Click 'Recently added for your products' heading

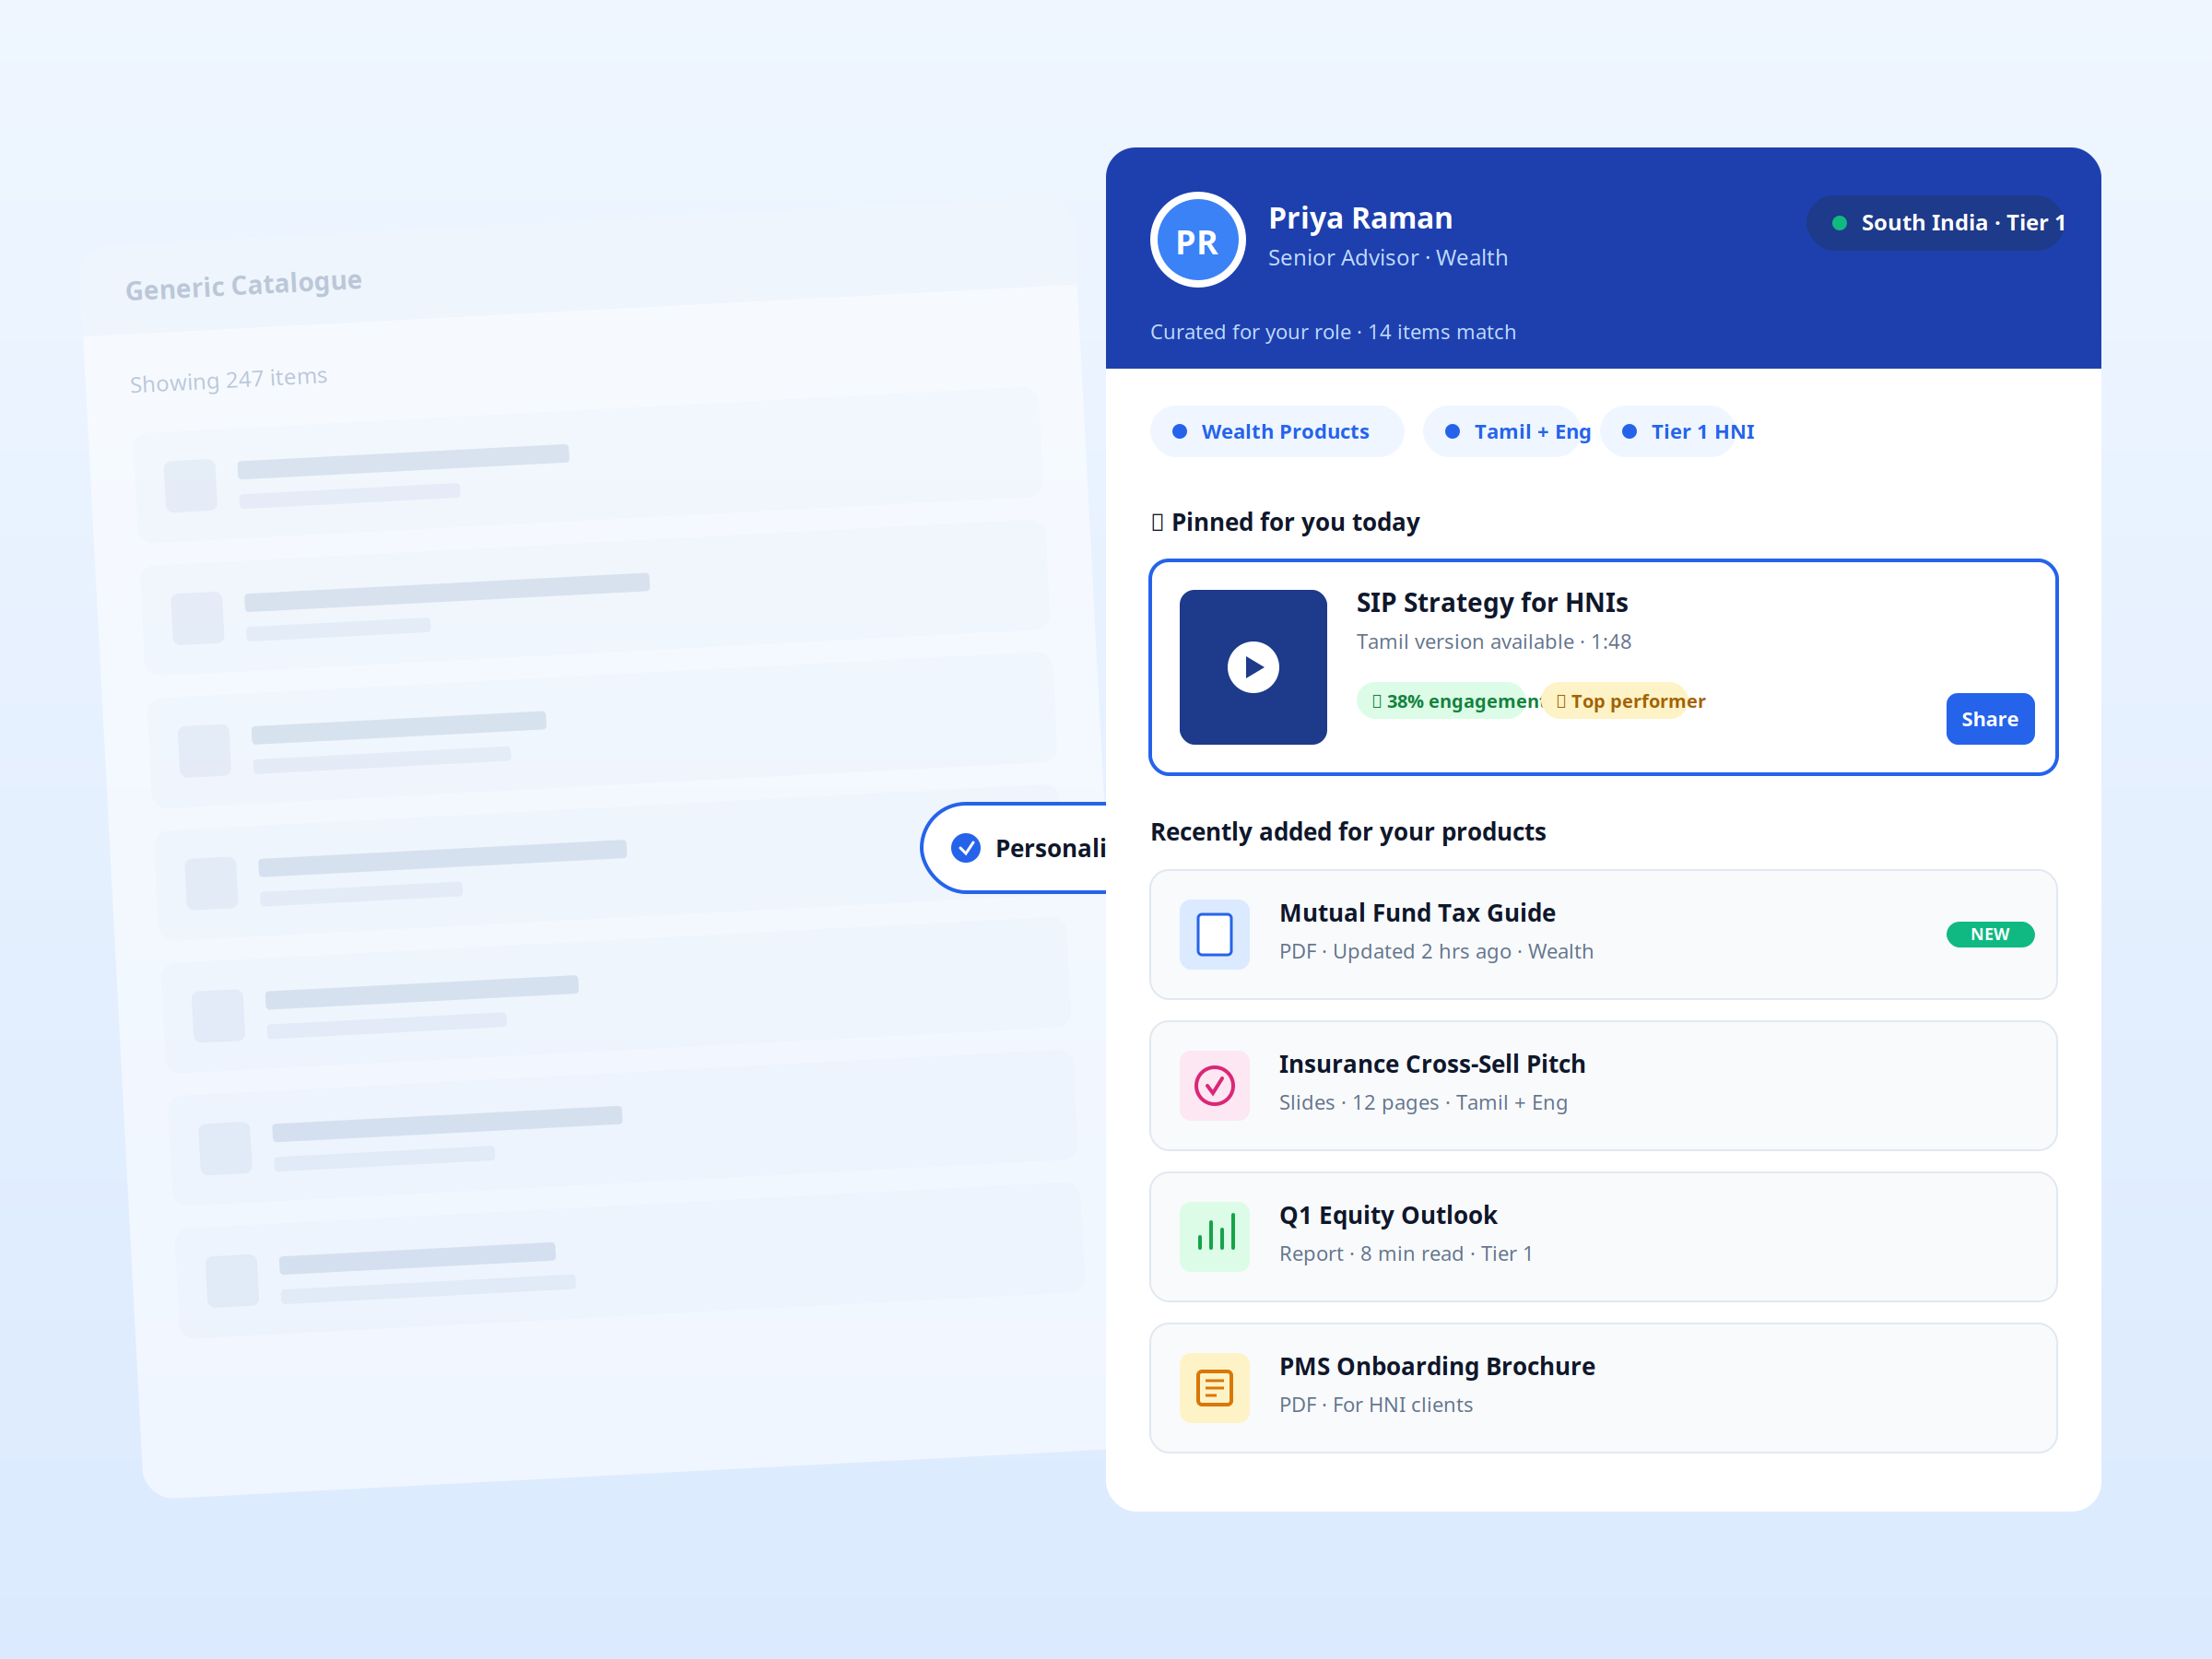(1348, 832)
